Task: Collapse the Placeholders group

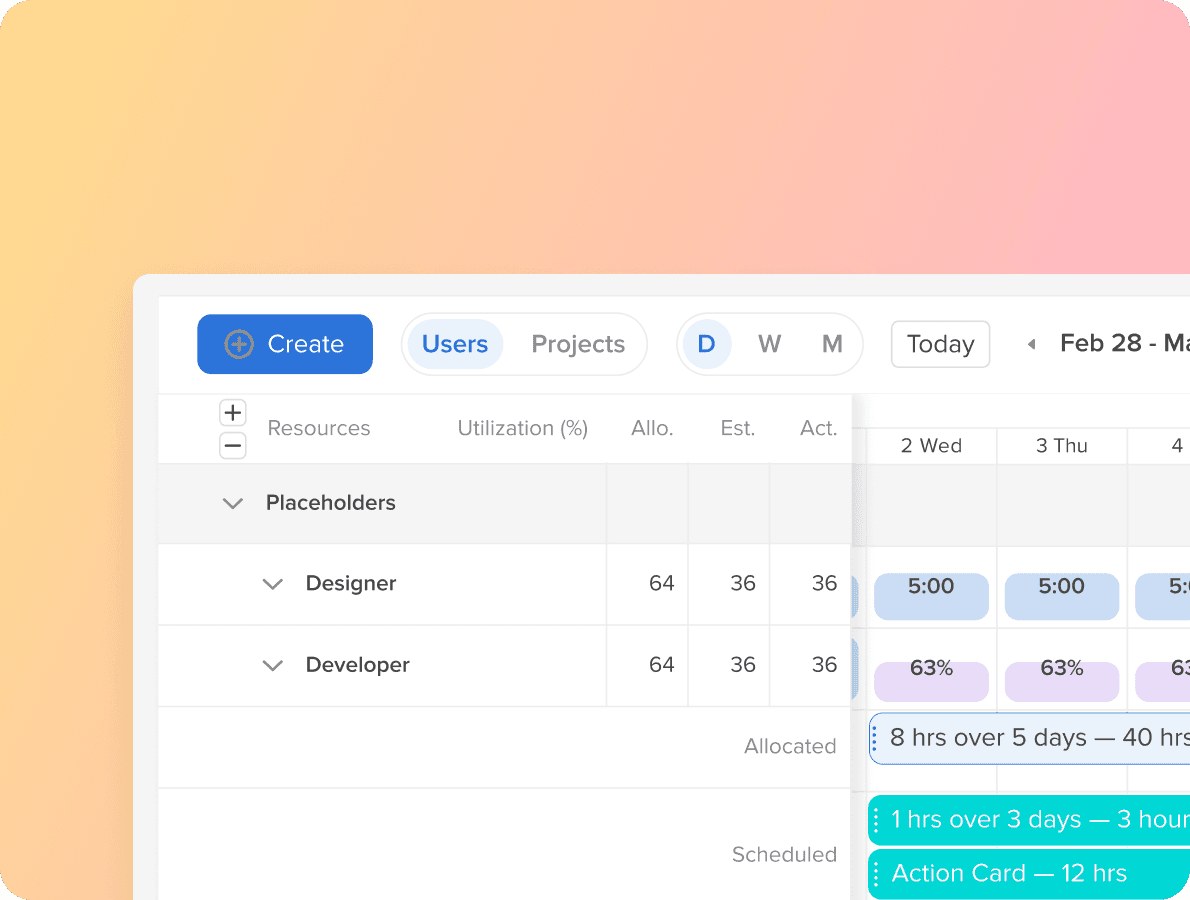Action: [x=233, y=503]
